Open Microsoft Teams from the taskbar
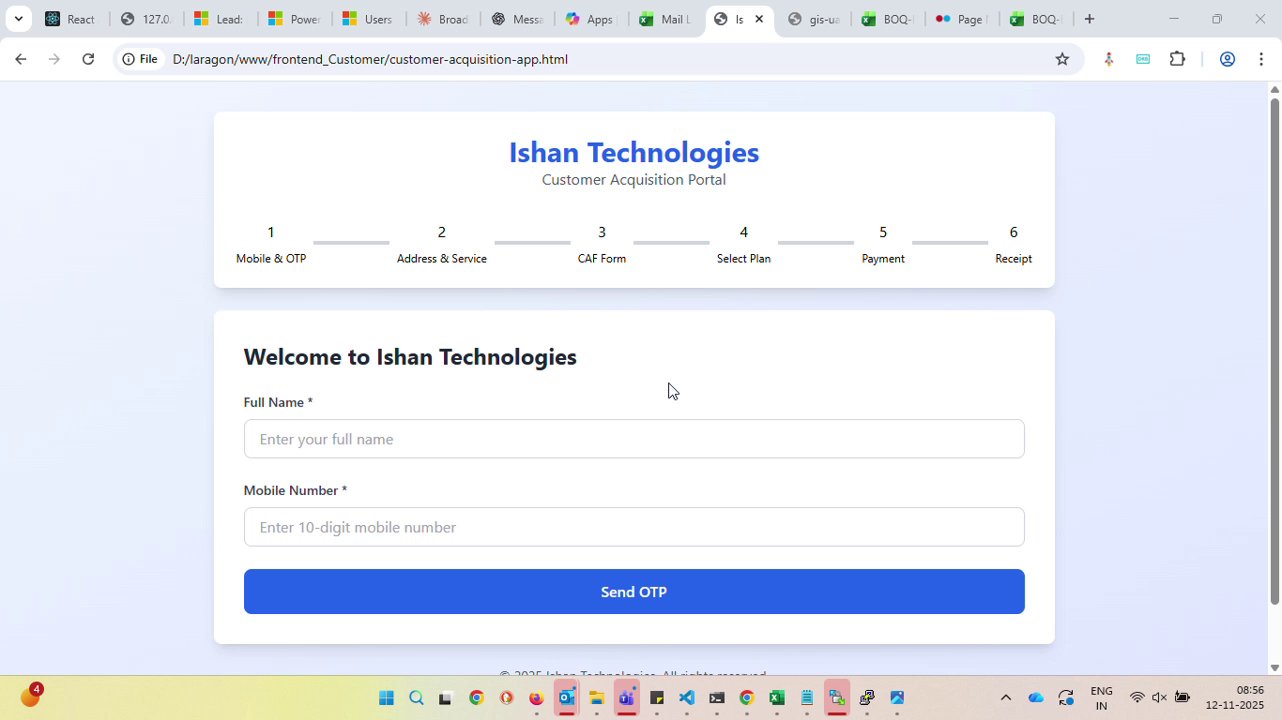Viewport: 1282px width, 720px height. click(x=626, y=698)
